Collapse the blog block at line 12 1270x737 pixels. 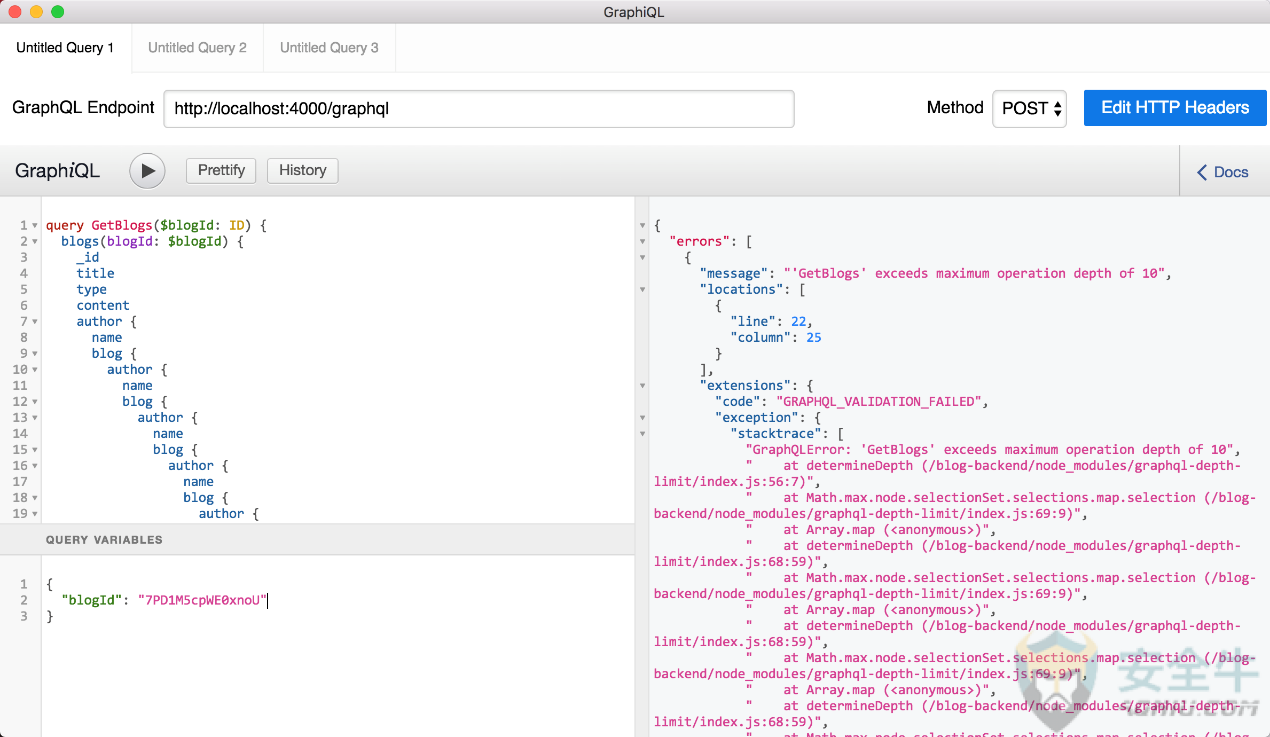click(35, 402)
